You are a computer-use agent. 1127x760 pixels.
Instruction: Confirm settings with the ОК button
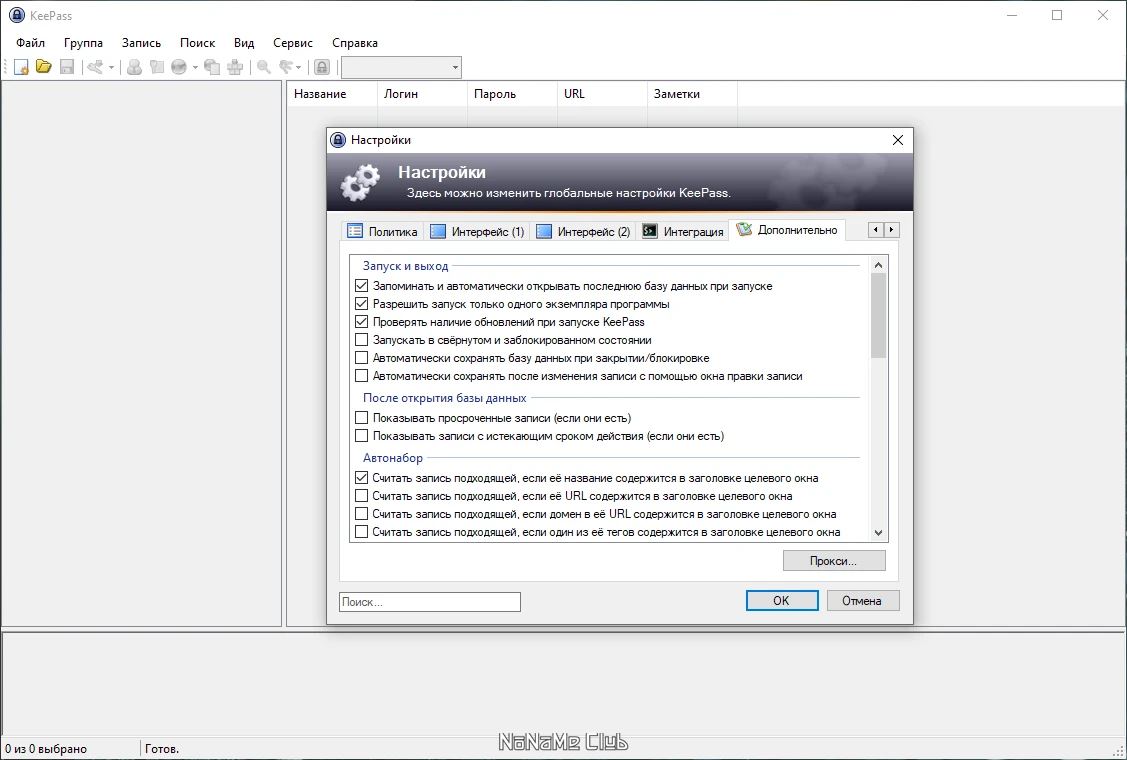pos(781,600)
